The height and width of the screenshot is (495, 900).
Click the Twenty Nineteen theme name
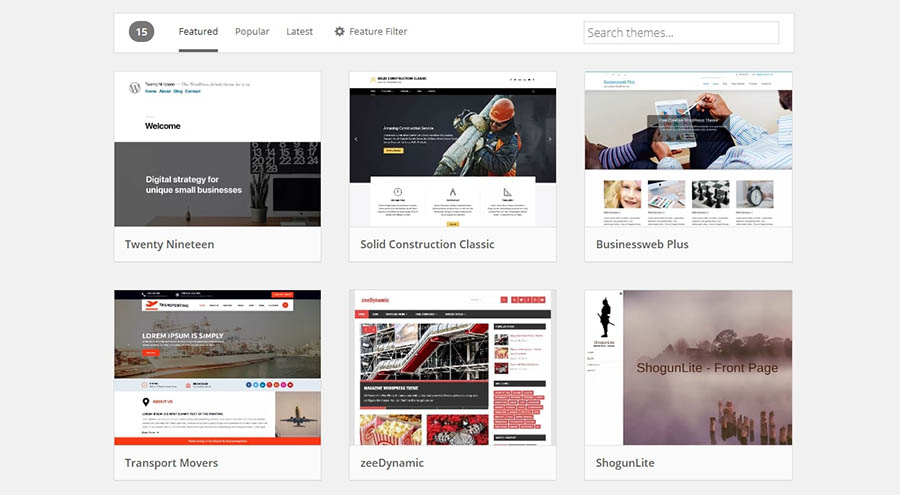(x=169, y=244)
